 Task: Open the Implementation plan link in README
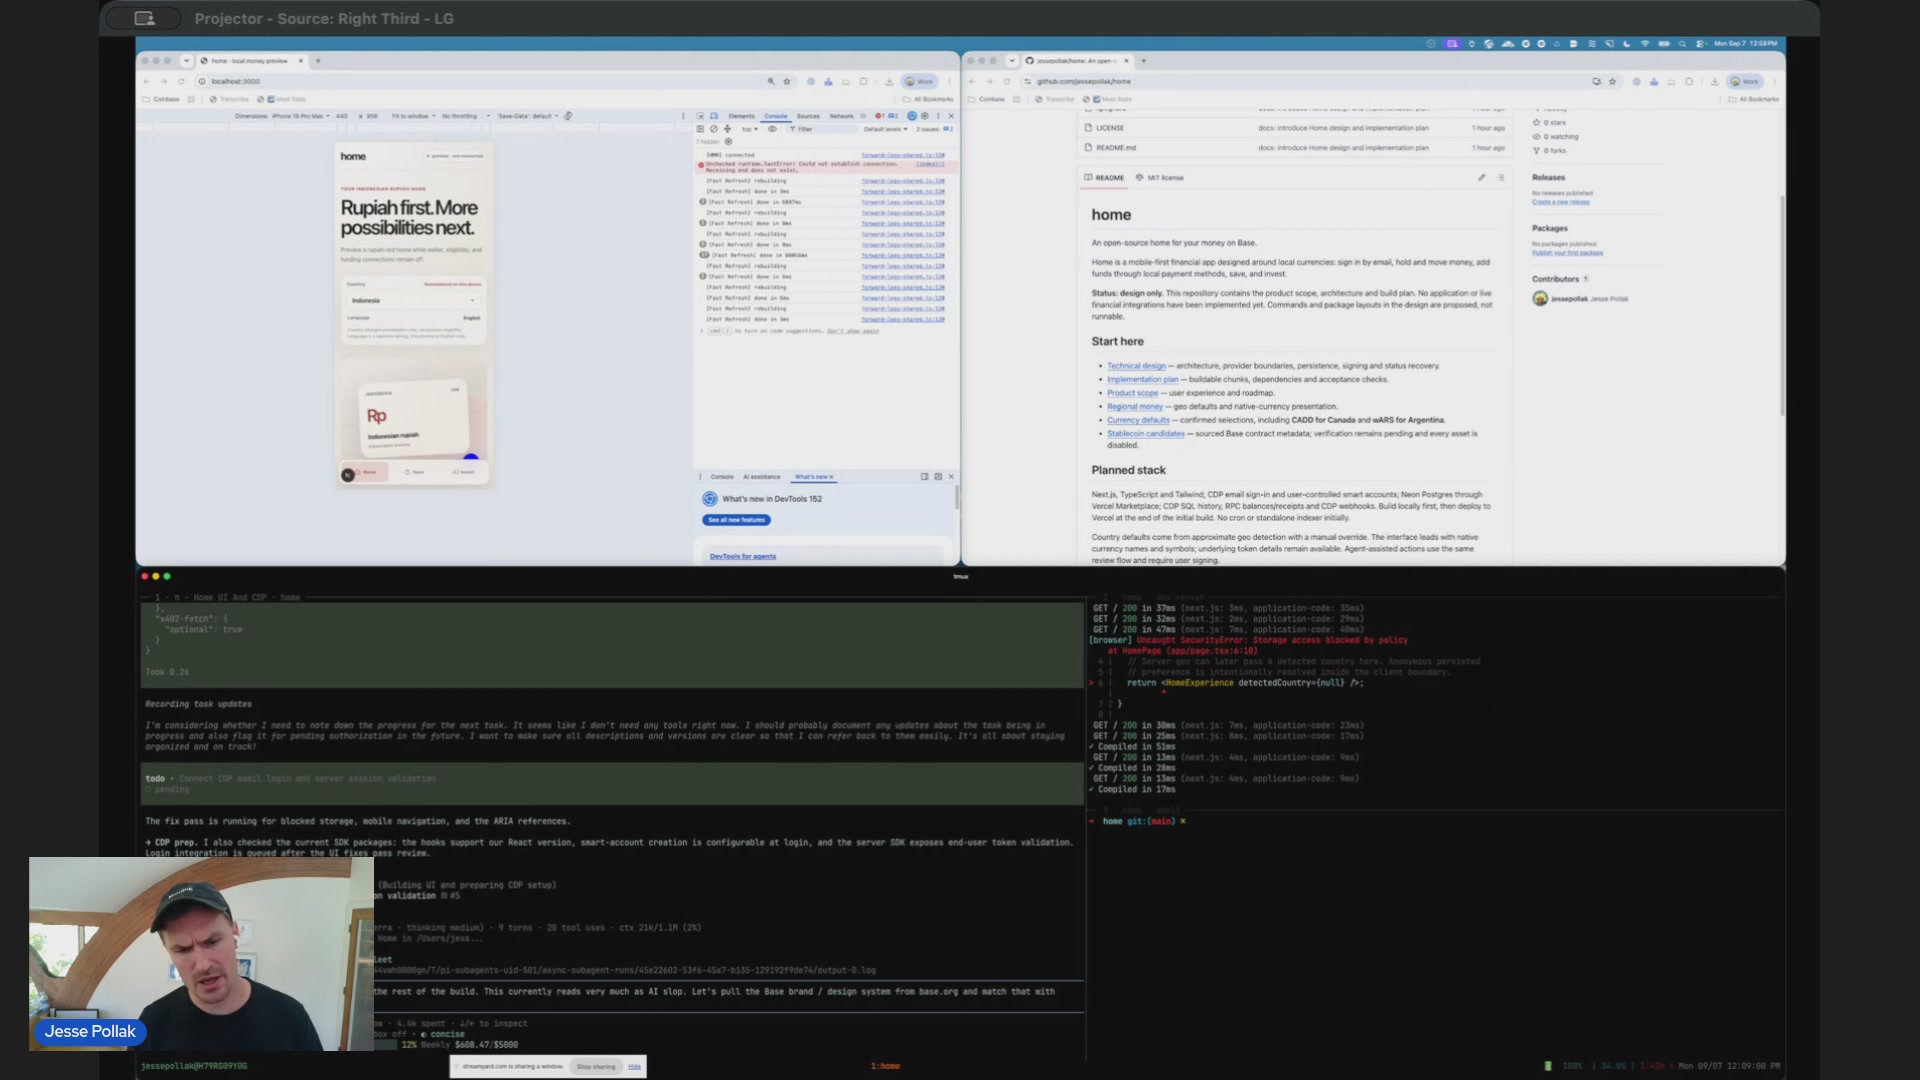(x=1142, y=379)
